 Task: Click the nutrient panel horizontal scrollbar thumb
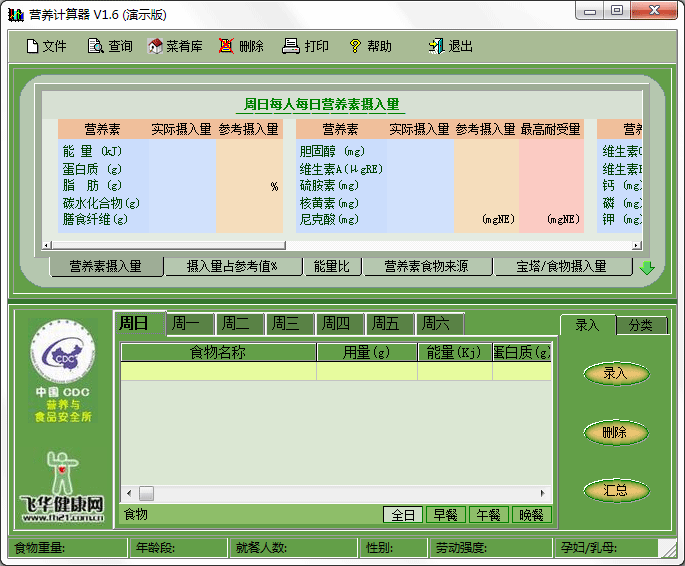[169, 245]
